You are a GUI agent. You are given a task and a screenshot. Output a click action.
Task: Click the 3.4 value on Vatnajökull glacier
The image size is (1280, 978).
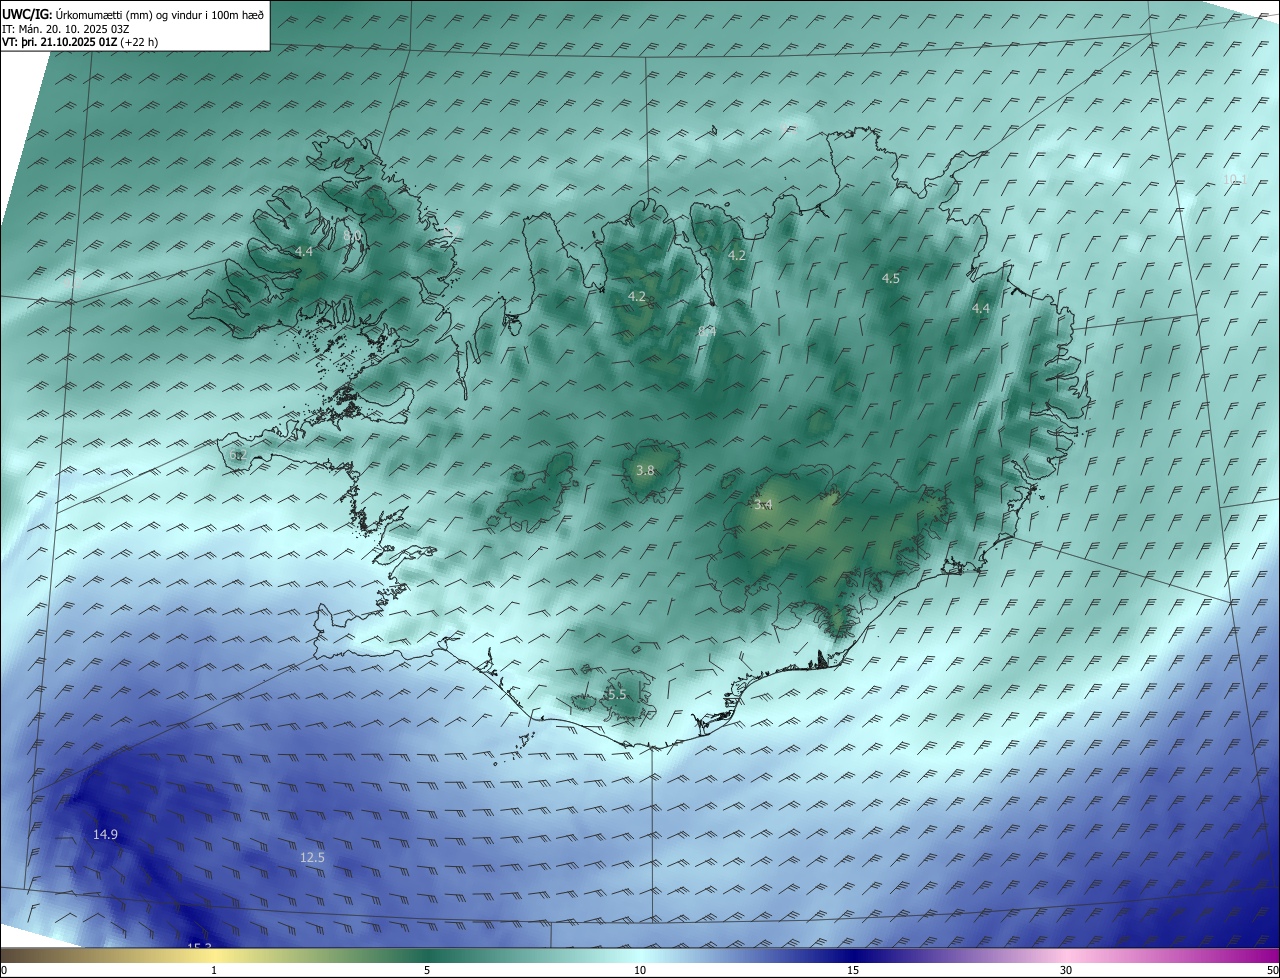tap(763, 506)
